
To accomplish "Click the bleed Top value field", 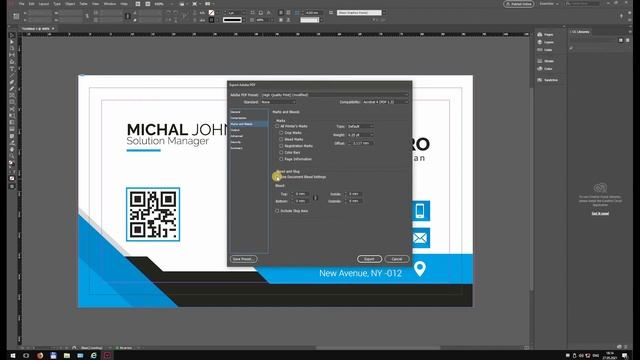I will [302, 194].
